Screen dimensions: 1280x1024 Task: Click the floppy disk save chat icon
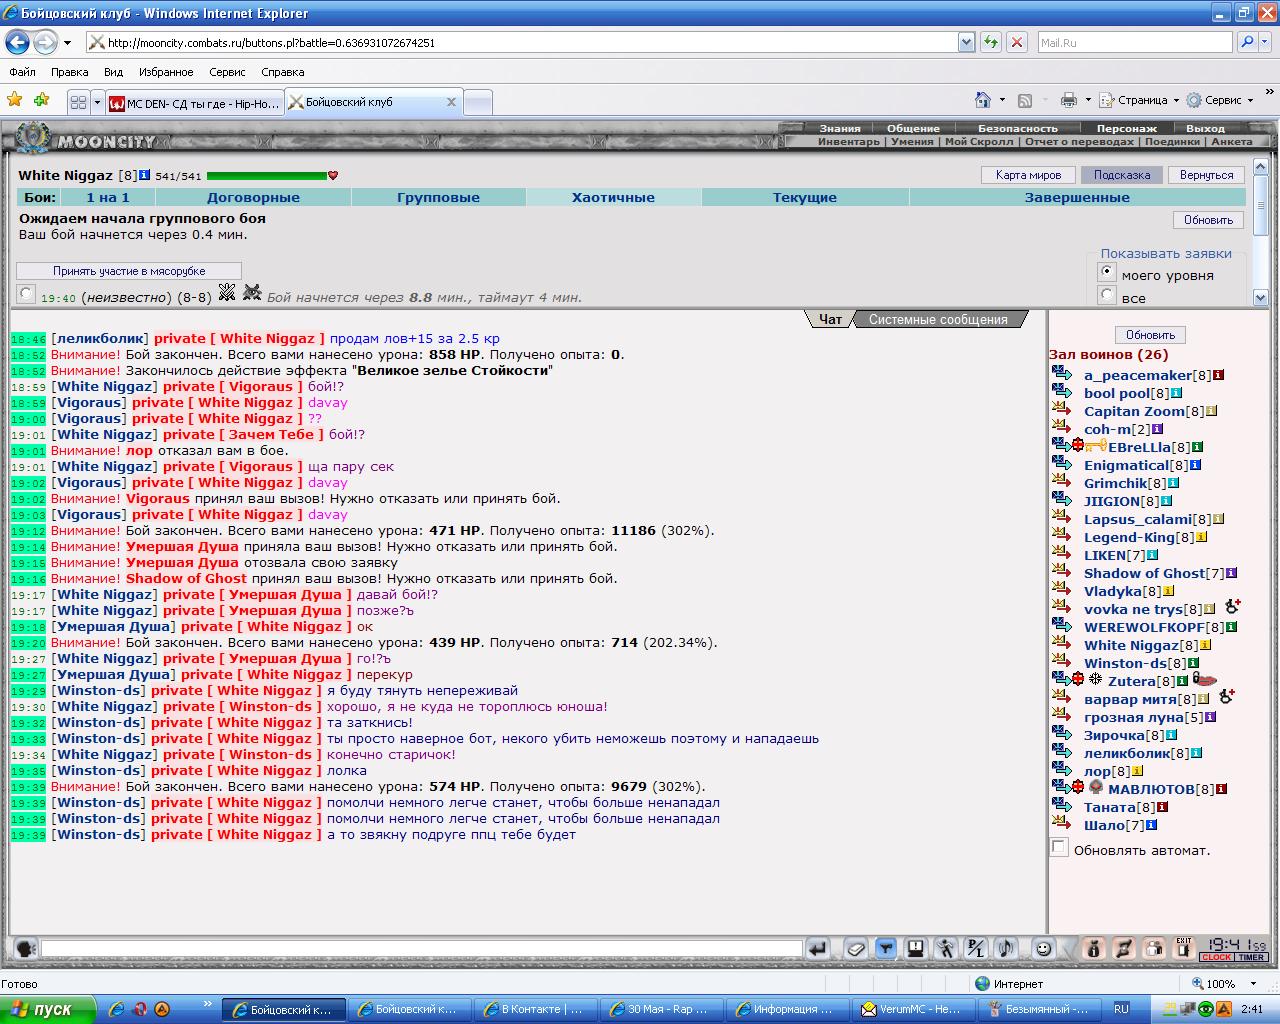click(x=915, y=948)
